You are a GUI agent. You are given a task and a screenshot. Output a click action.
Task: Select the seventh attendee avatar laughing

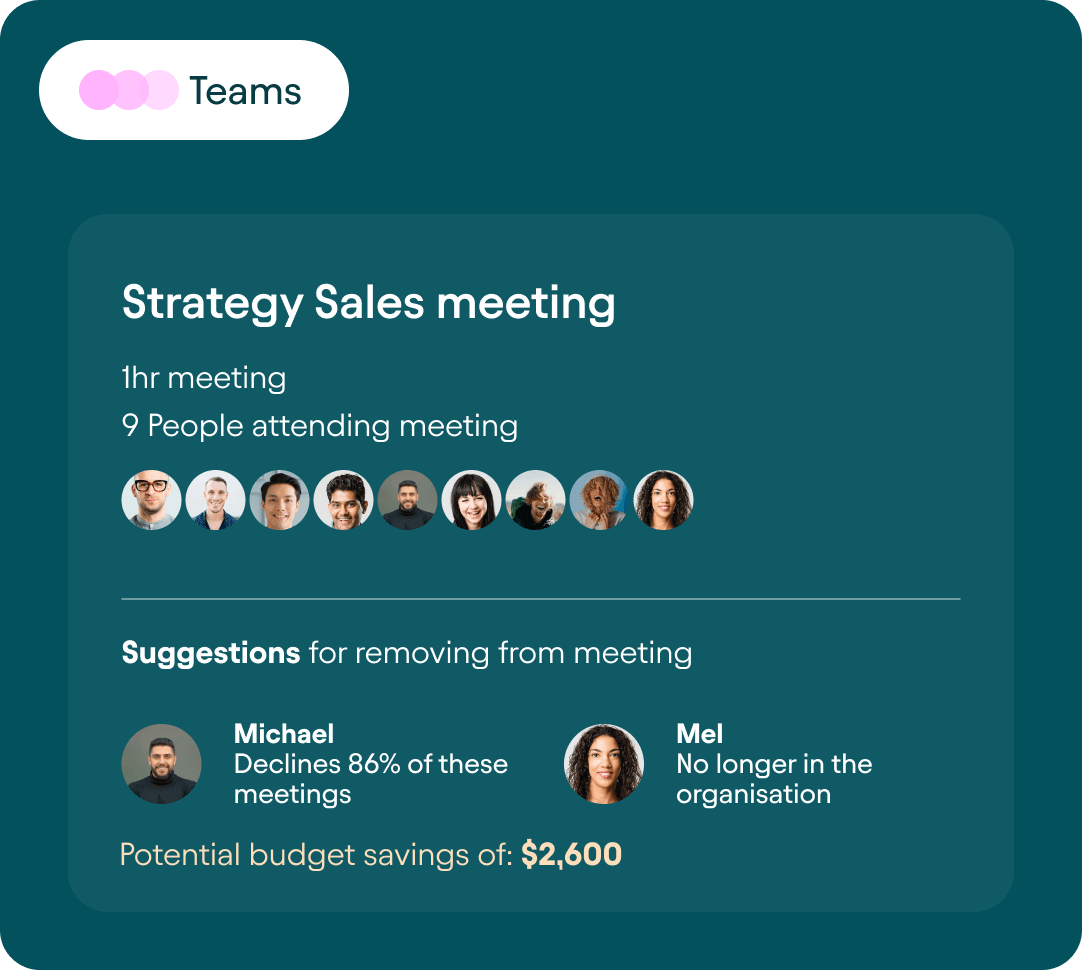(535, 500)
